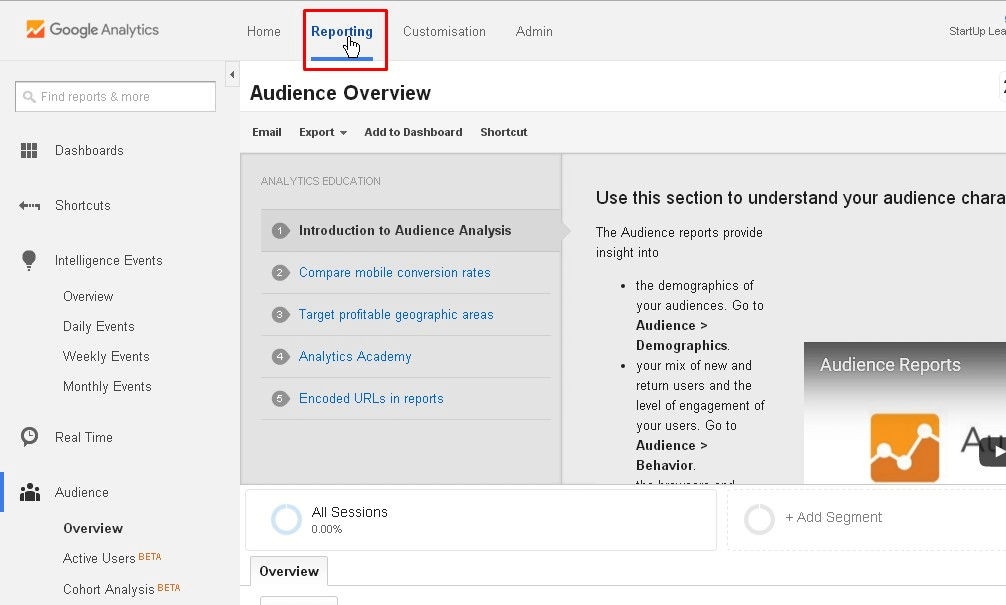Click the Google Analytics logo

tap(92, 30)
